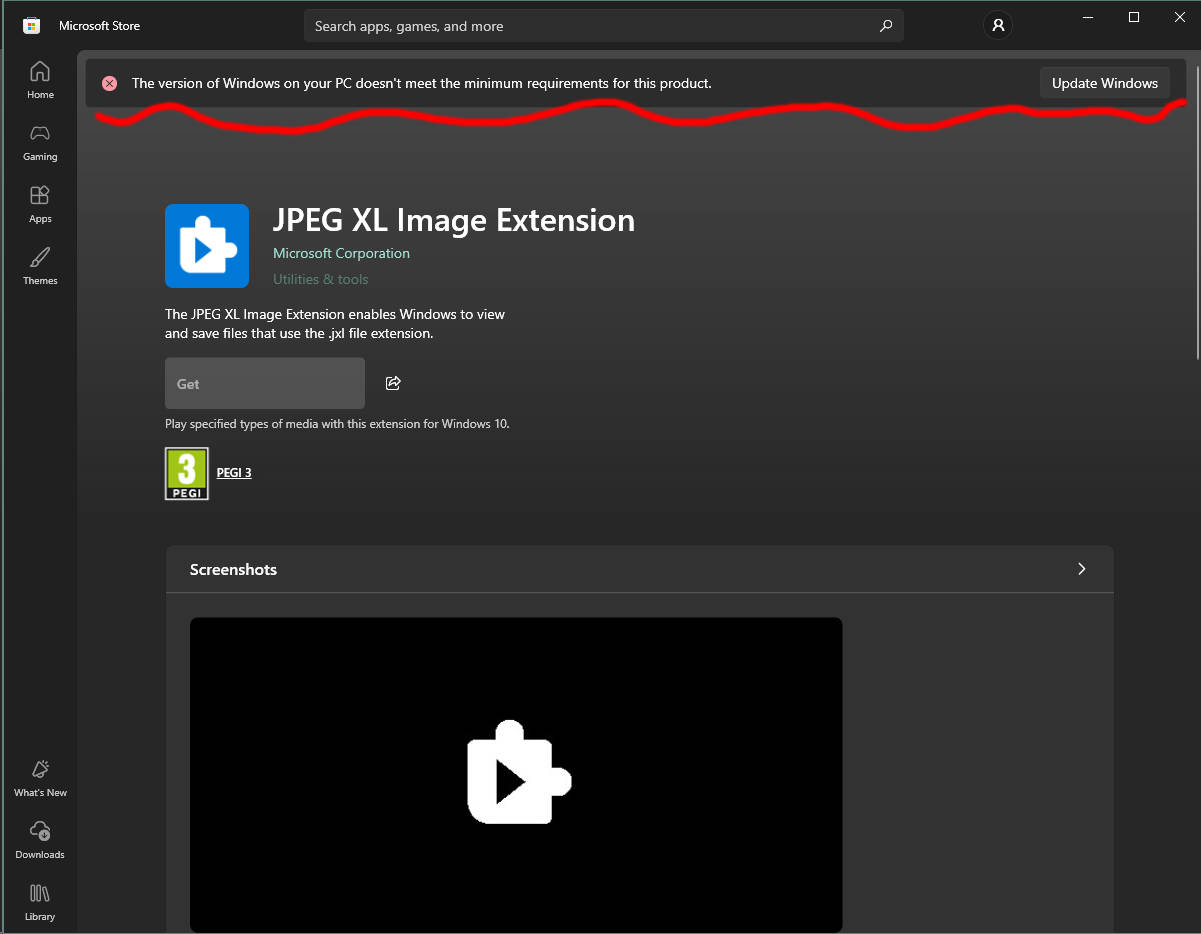Close the Microsoft Store window
This screenshot has height=934, width=1201.
[x=1179, y=17]
